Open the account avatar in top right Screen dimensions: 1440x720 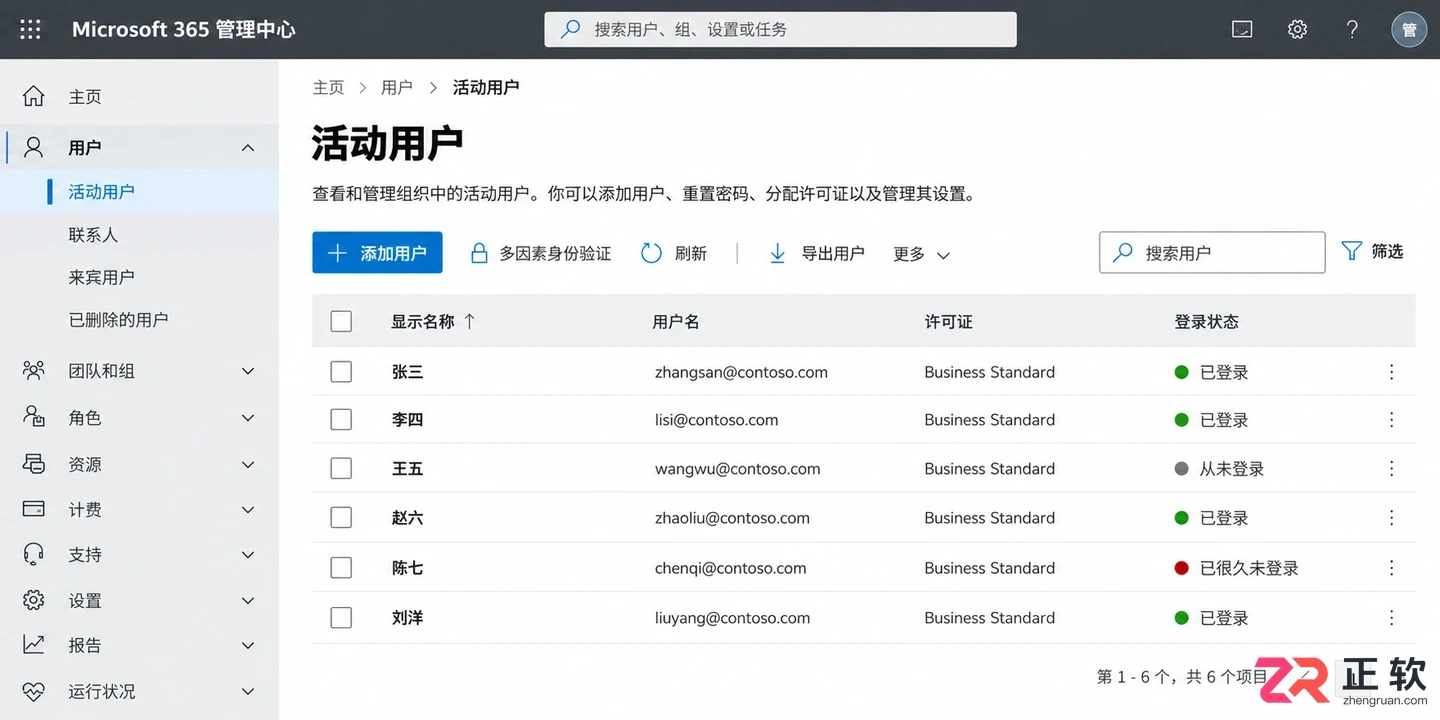(1409, 30)
